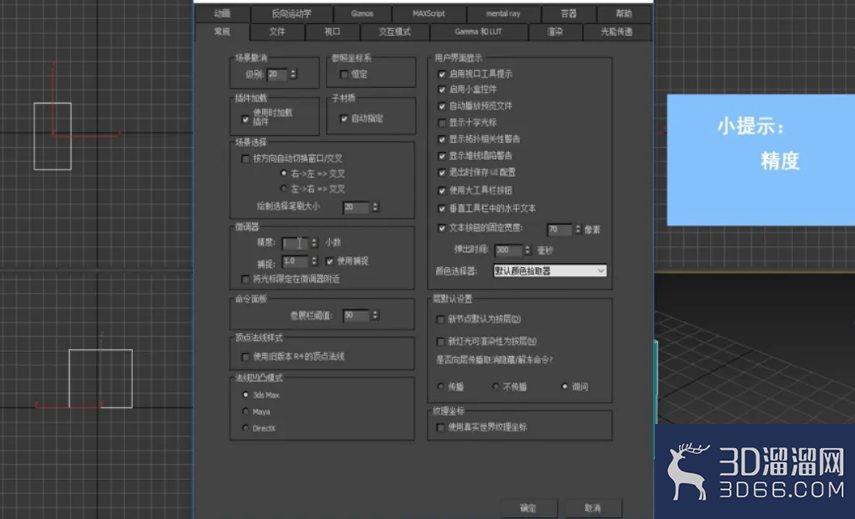The width and height of the screenshot is (855, 519).
Task: Adjust the 弹出时间 spinner arrows
Action: (528, 250)
